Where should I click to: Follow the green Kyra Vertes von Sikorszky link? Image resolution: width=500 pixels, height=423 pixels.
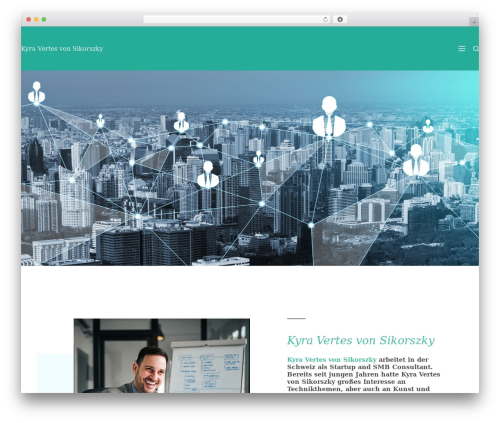tap(332, 360)
